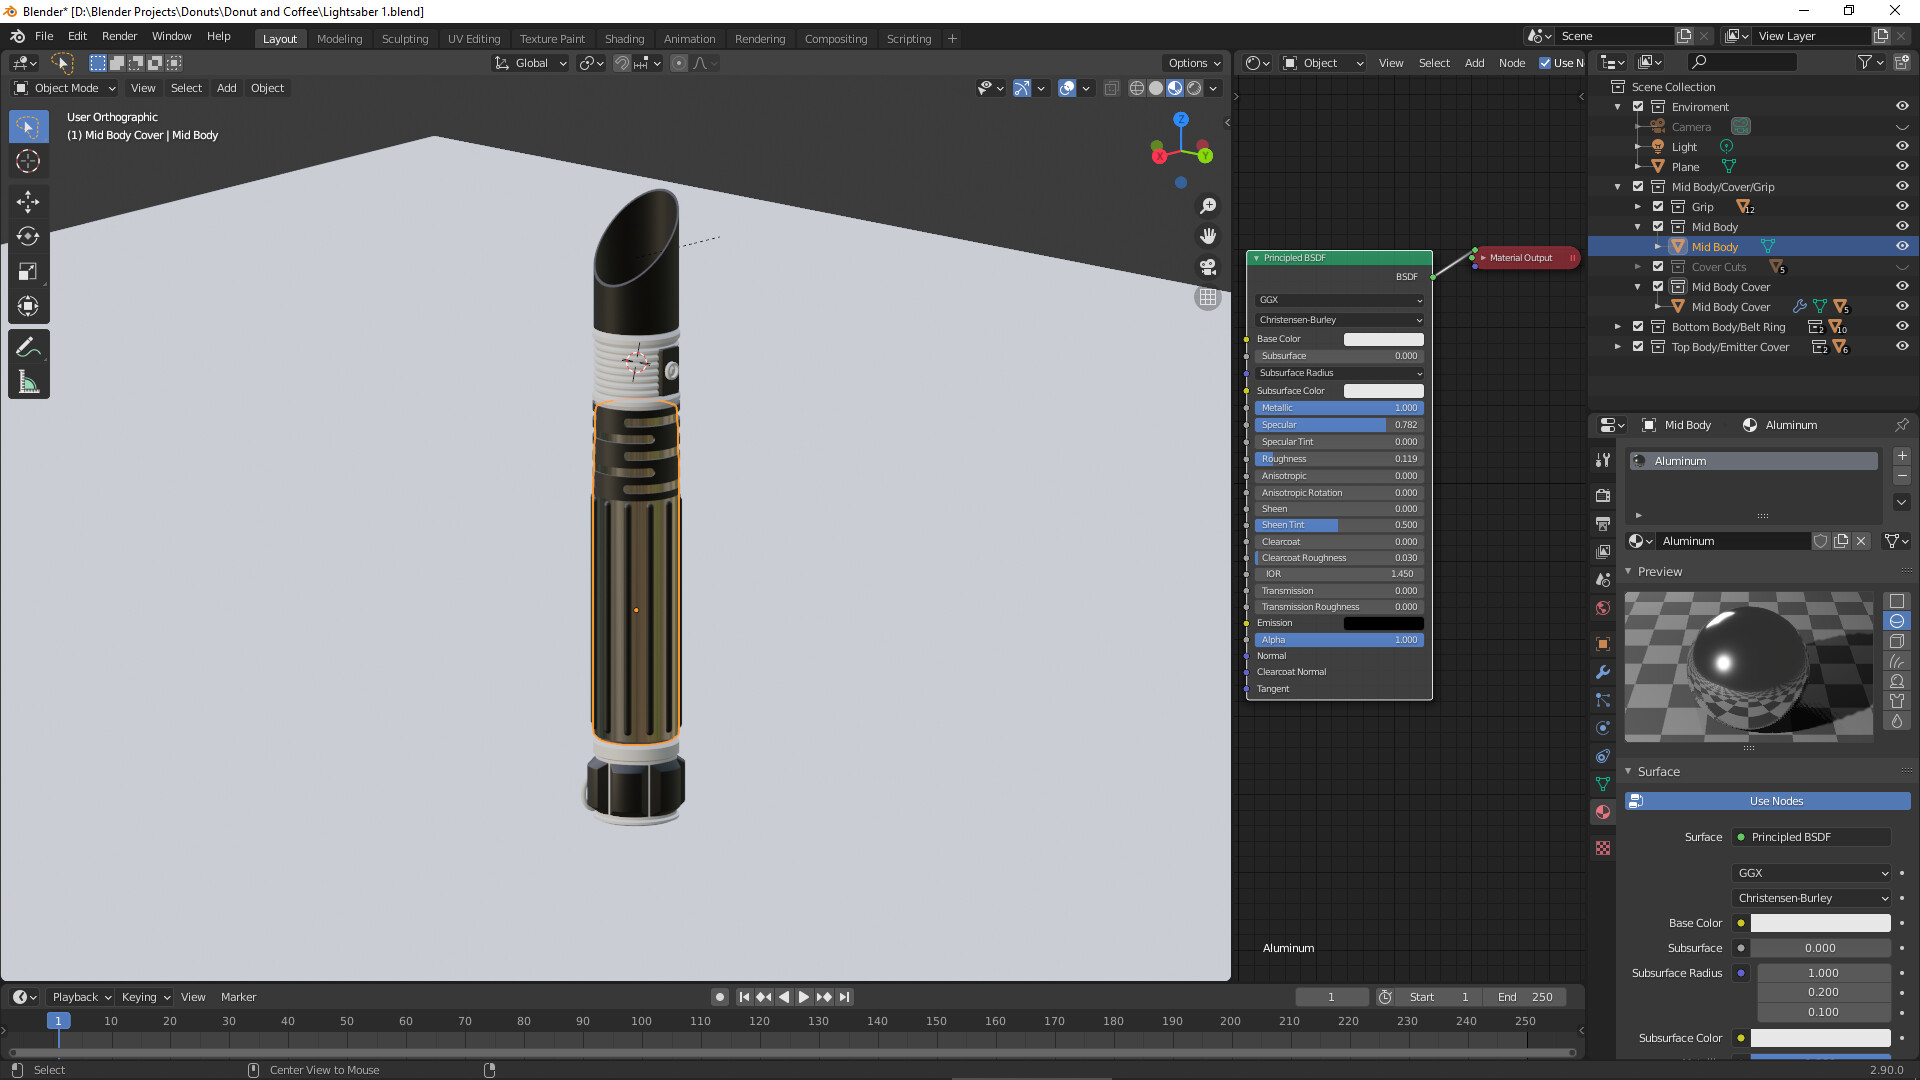Click the Use Nodes button in Surface panel
This screenshot has height=1080, width=1920.
1767,801
